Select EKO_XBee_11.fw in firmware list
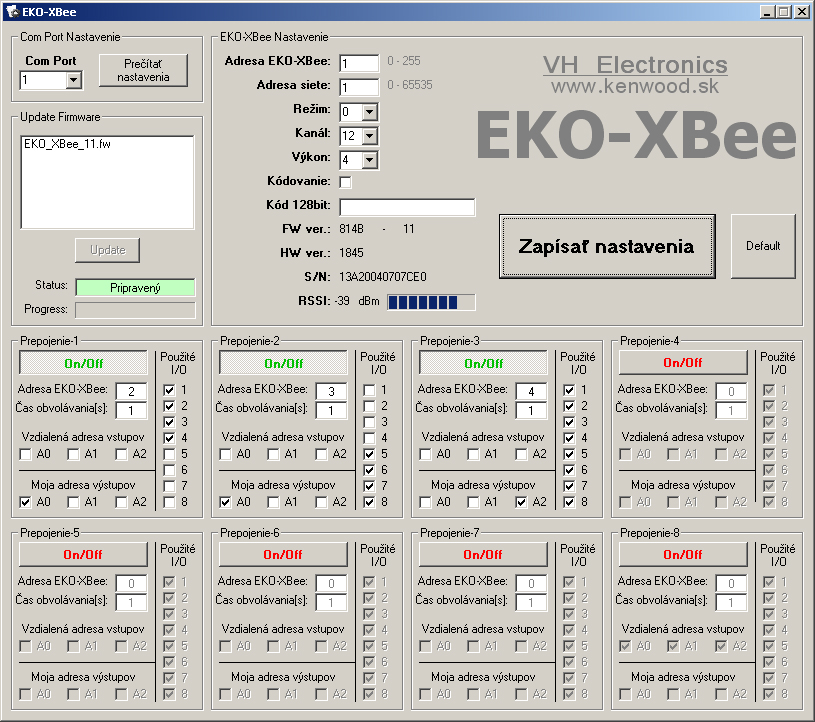 coord(68,144)
